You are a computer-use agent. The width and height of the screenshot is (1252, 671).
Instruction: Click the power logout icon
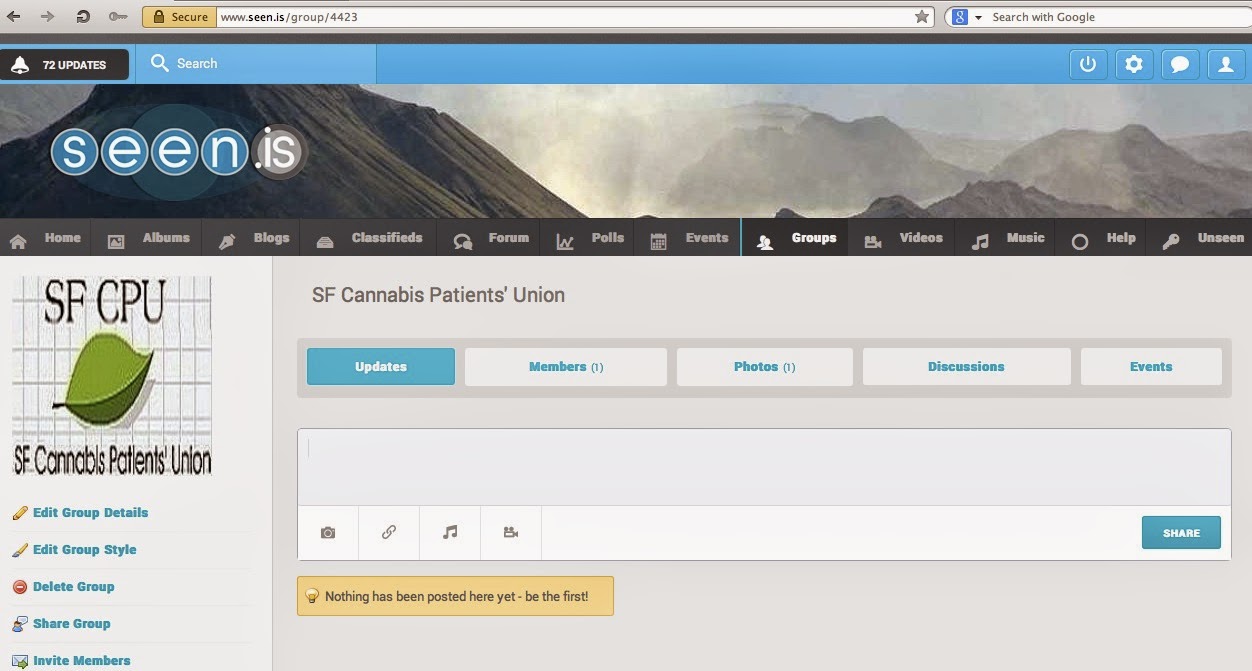click(x=1088, y=64)
